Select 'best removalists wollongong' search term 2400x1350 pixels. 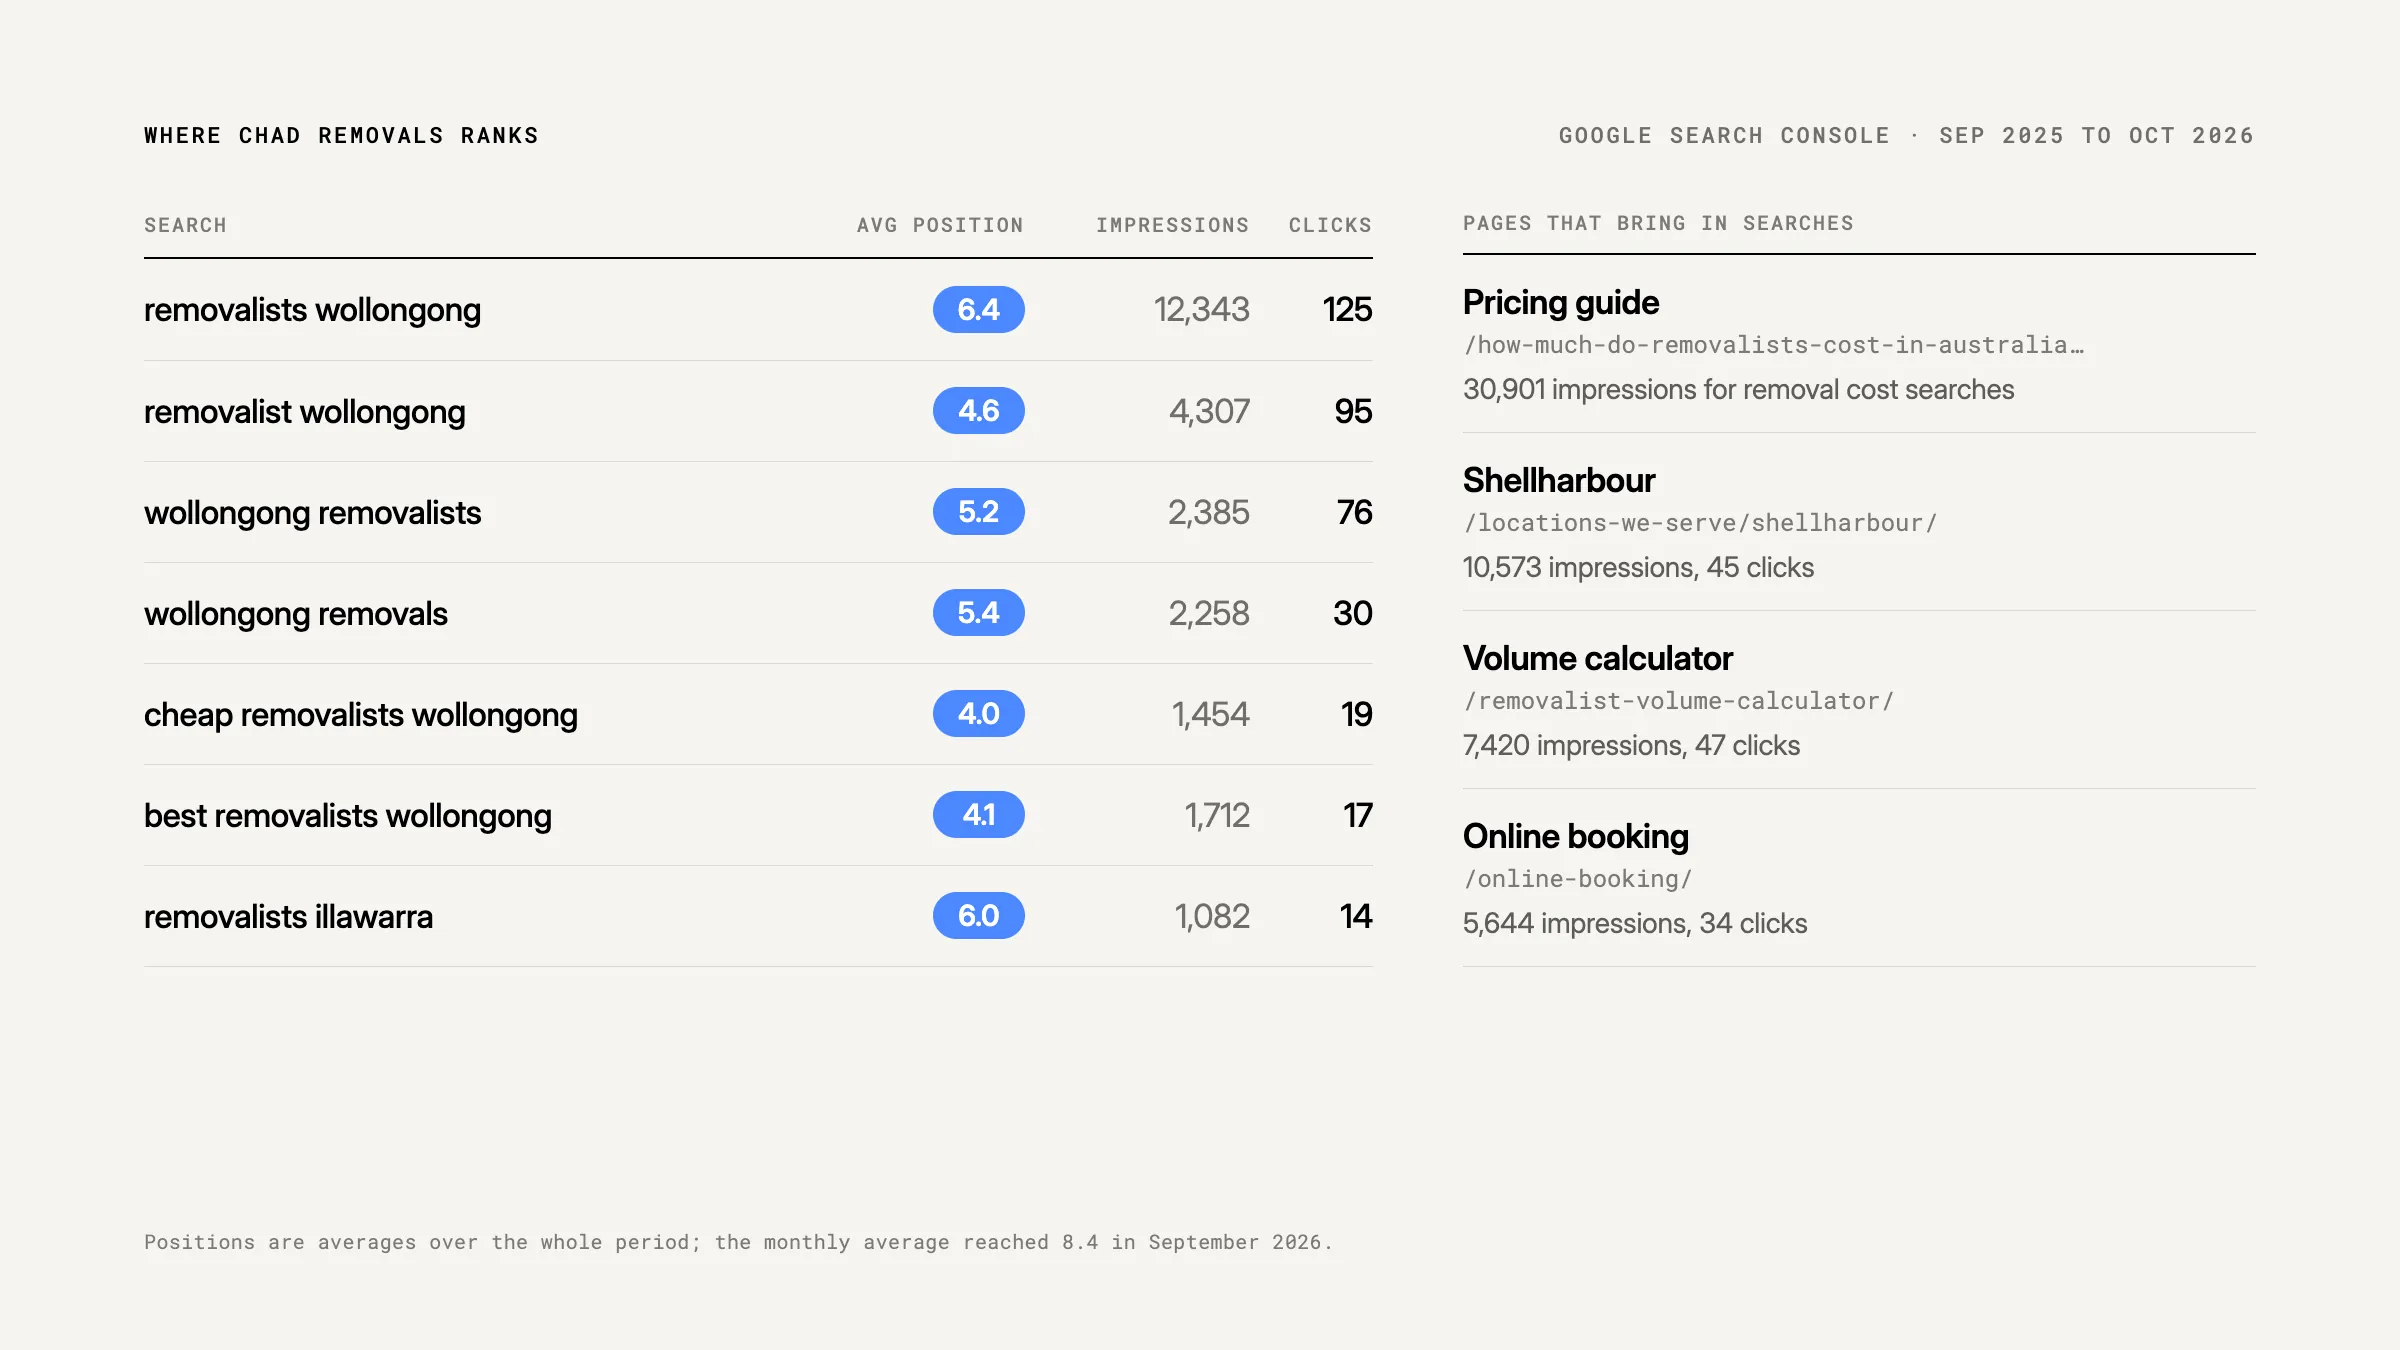click(347, 815)
